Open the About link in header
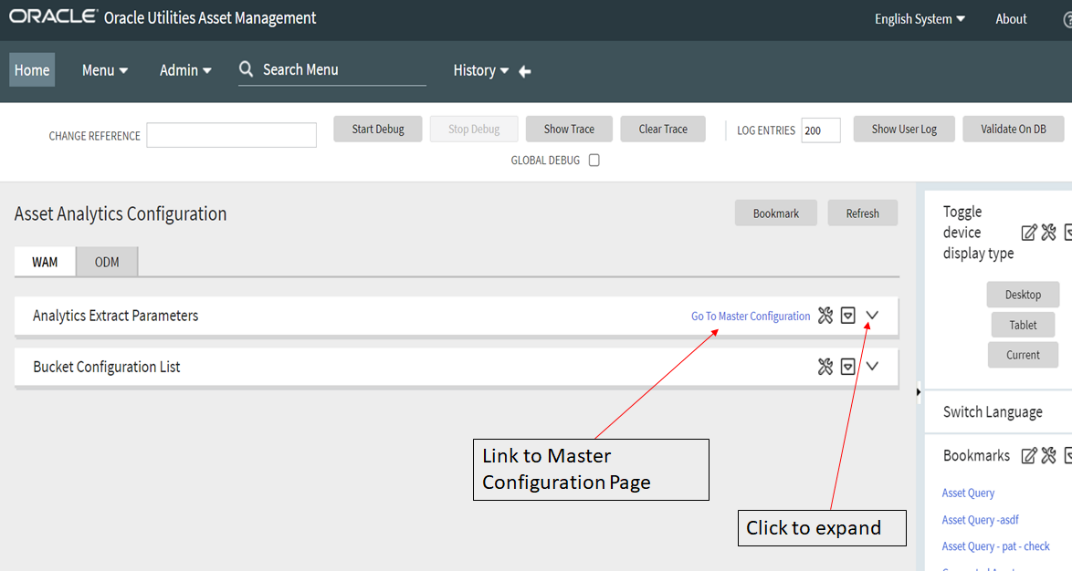Image resolution: width=1072 pixels, height=571 pixels. [x=1010, y=19]
